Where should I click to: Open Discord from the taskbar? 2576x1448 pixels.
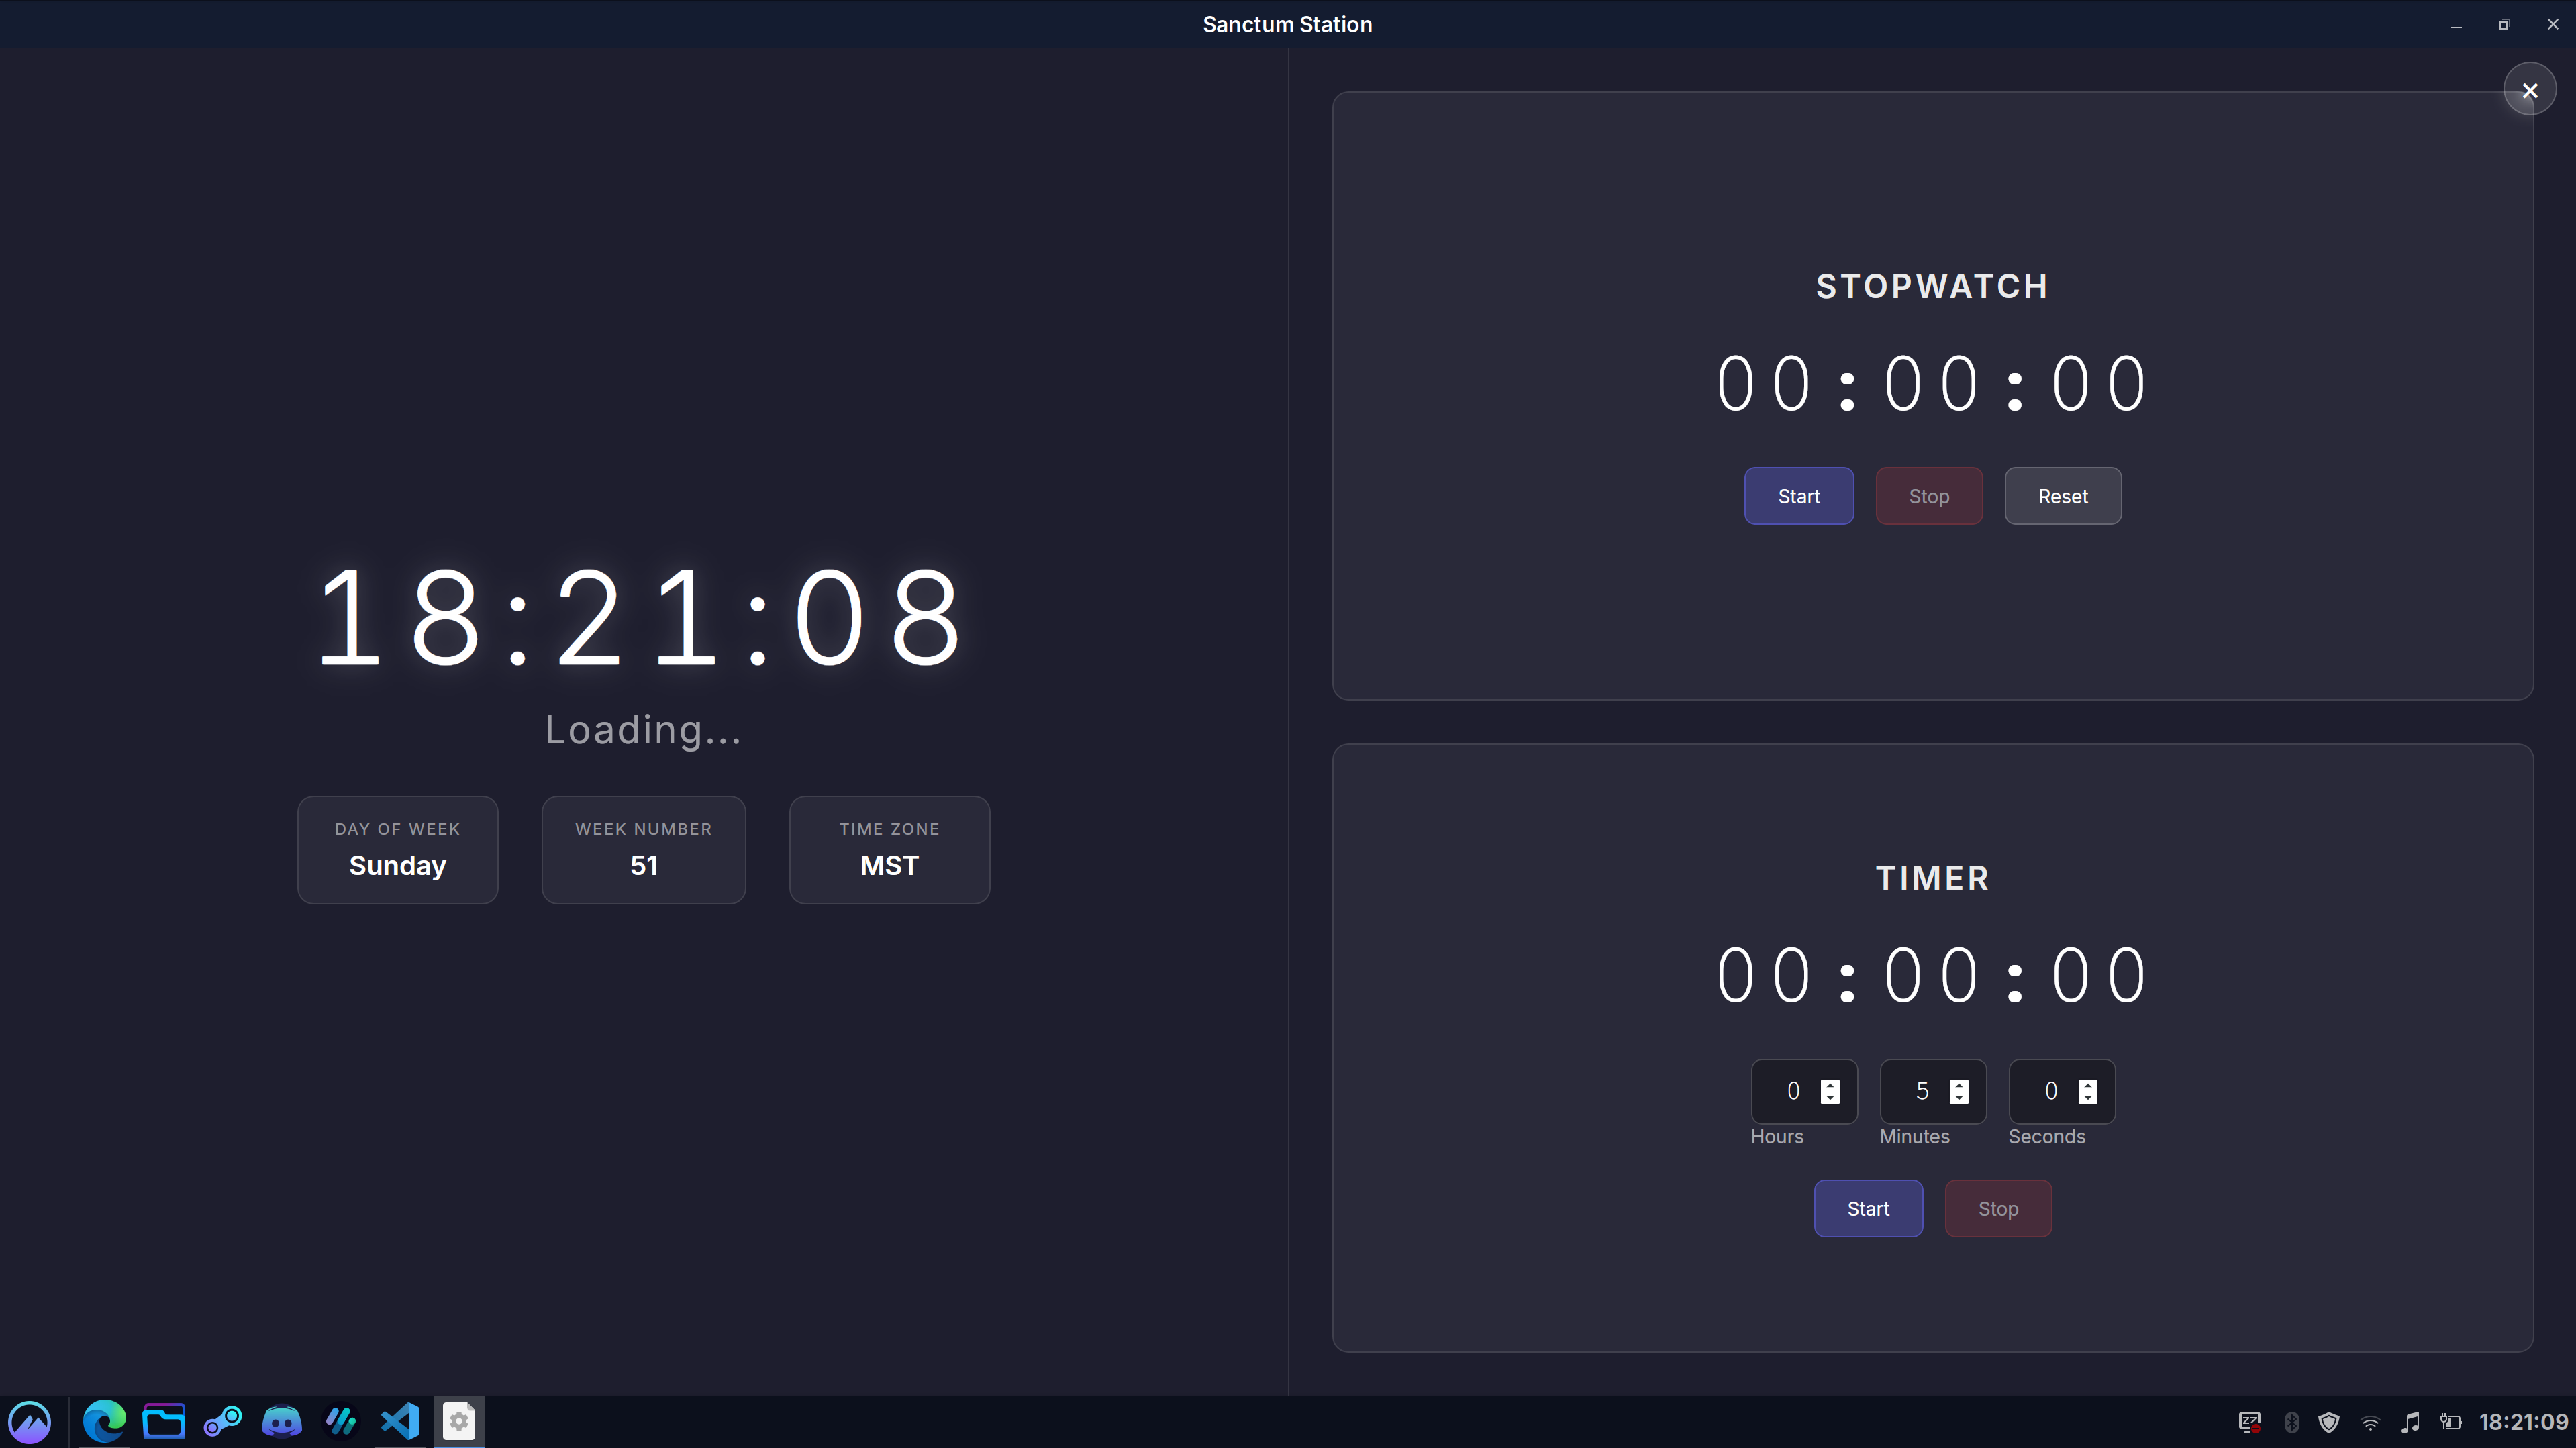pyautogui.click(x=281, y=1421)
